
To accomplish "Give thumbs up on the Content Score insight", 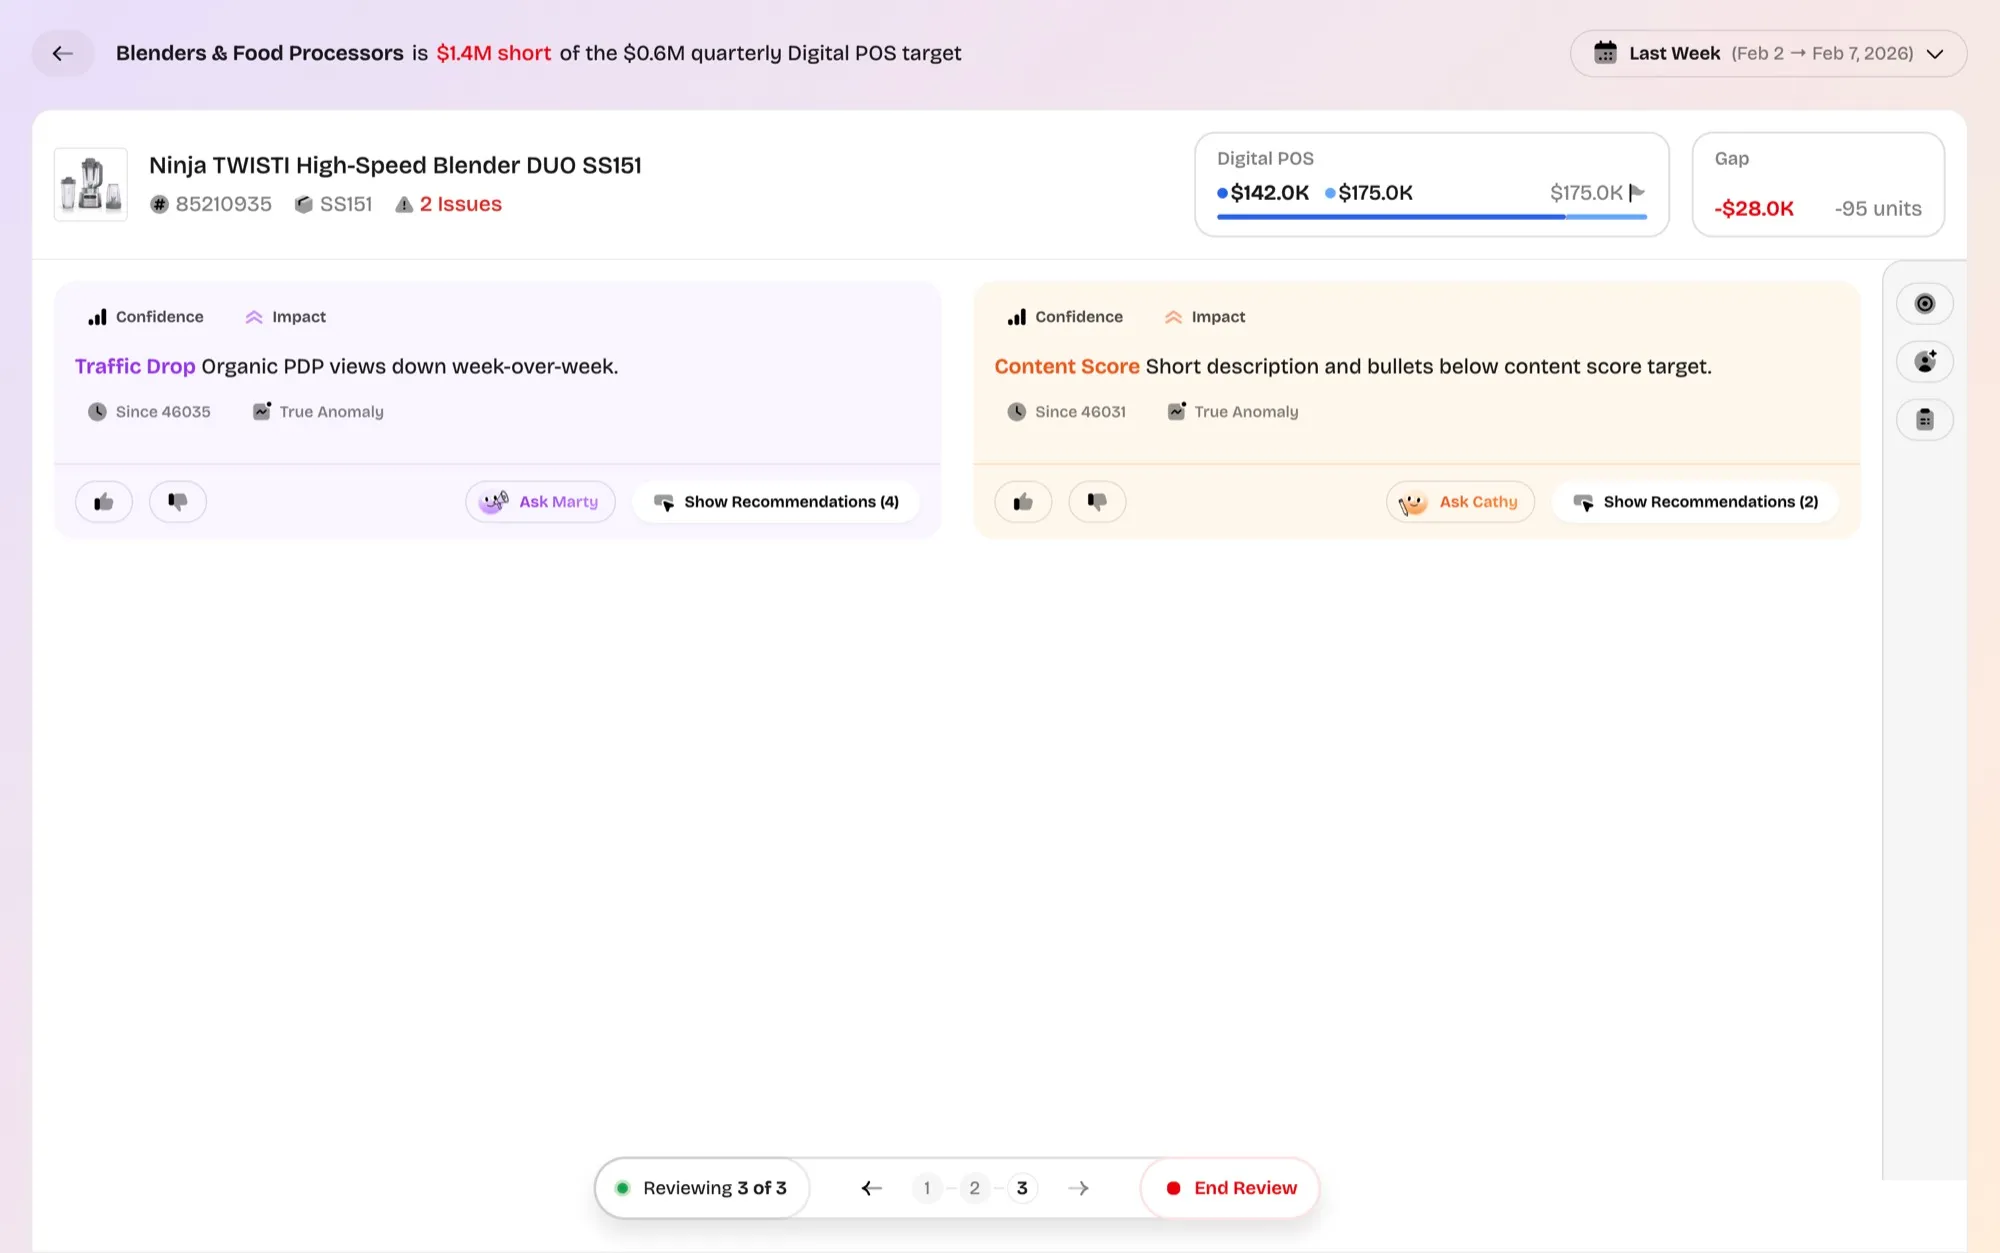I will point(1023,502).
